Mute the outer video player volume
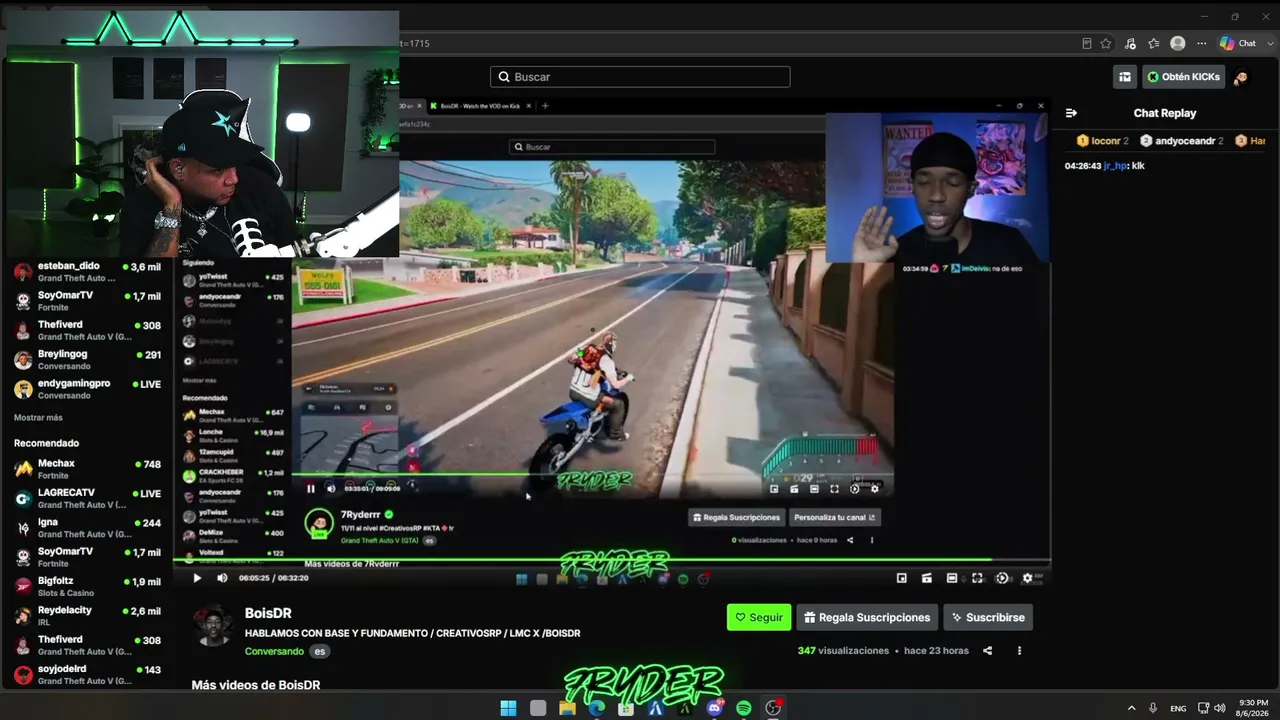This screenshot has height=720, width=1280. coord(222,578)
